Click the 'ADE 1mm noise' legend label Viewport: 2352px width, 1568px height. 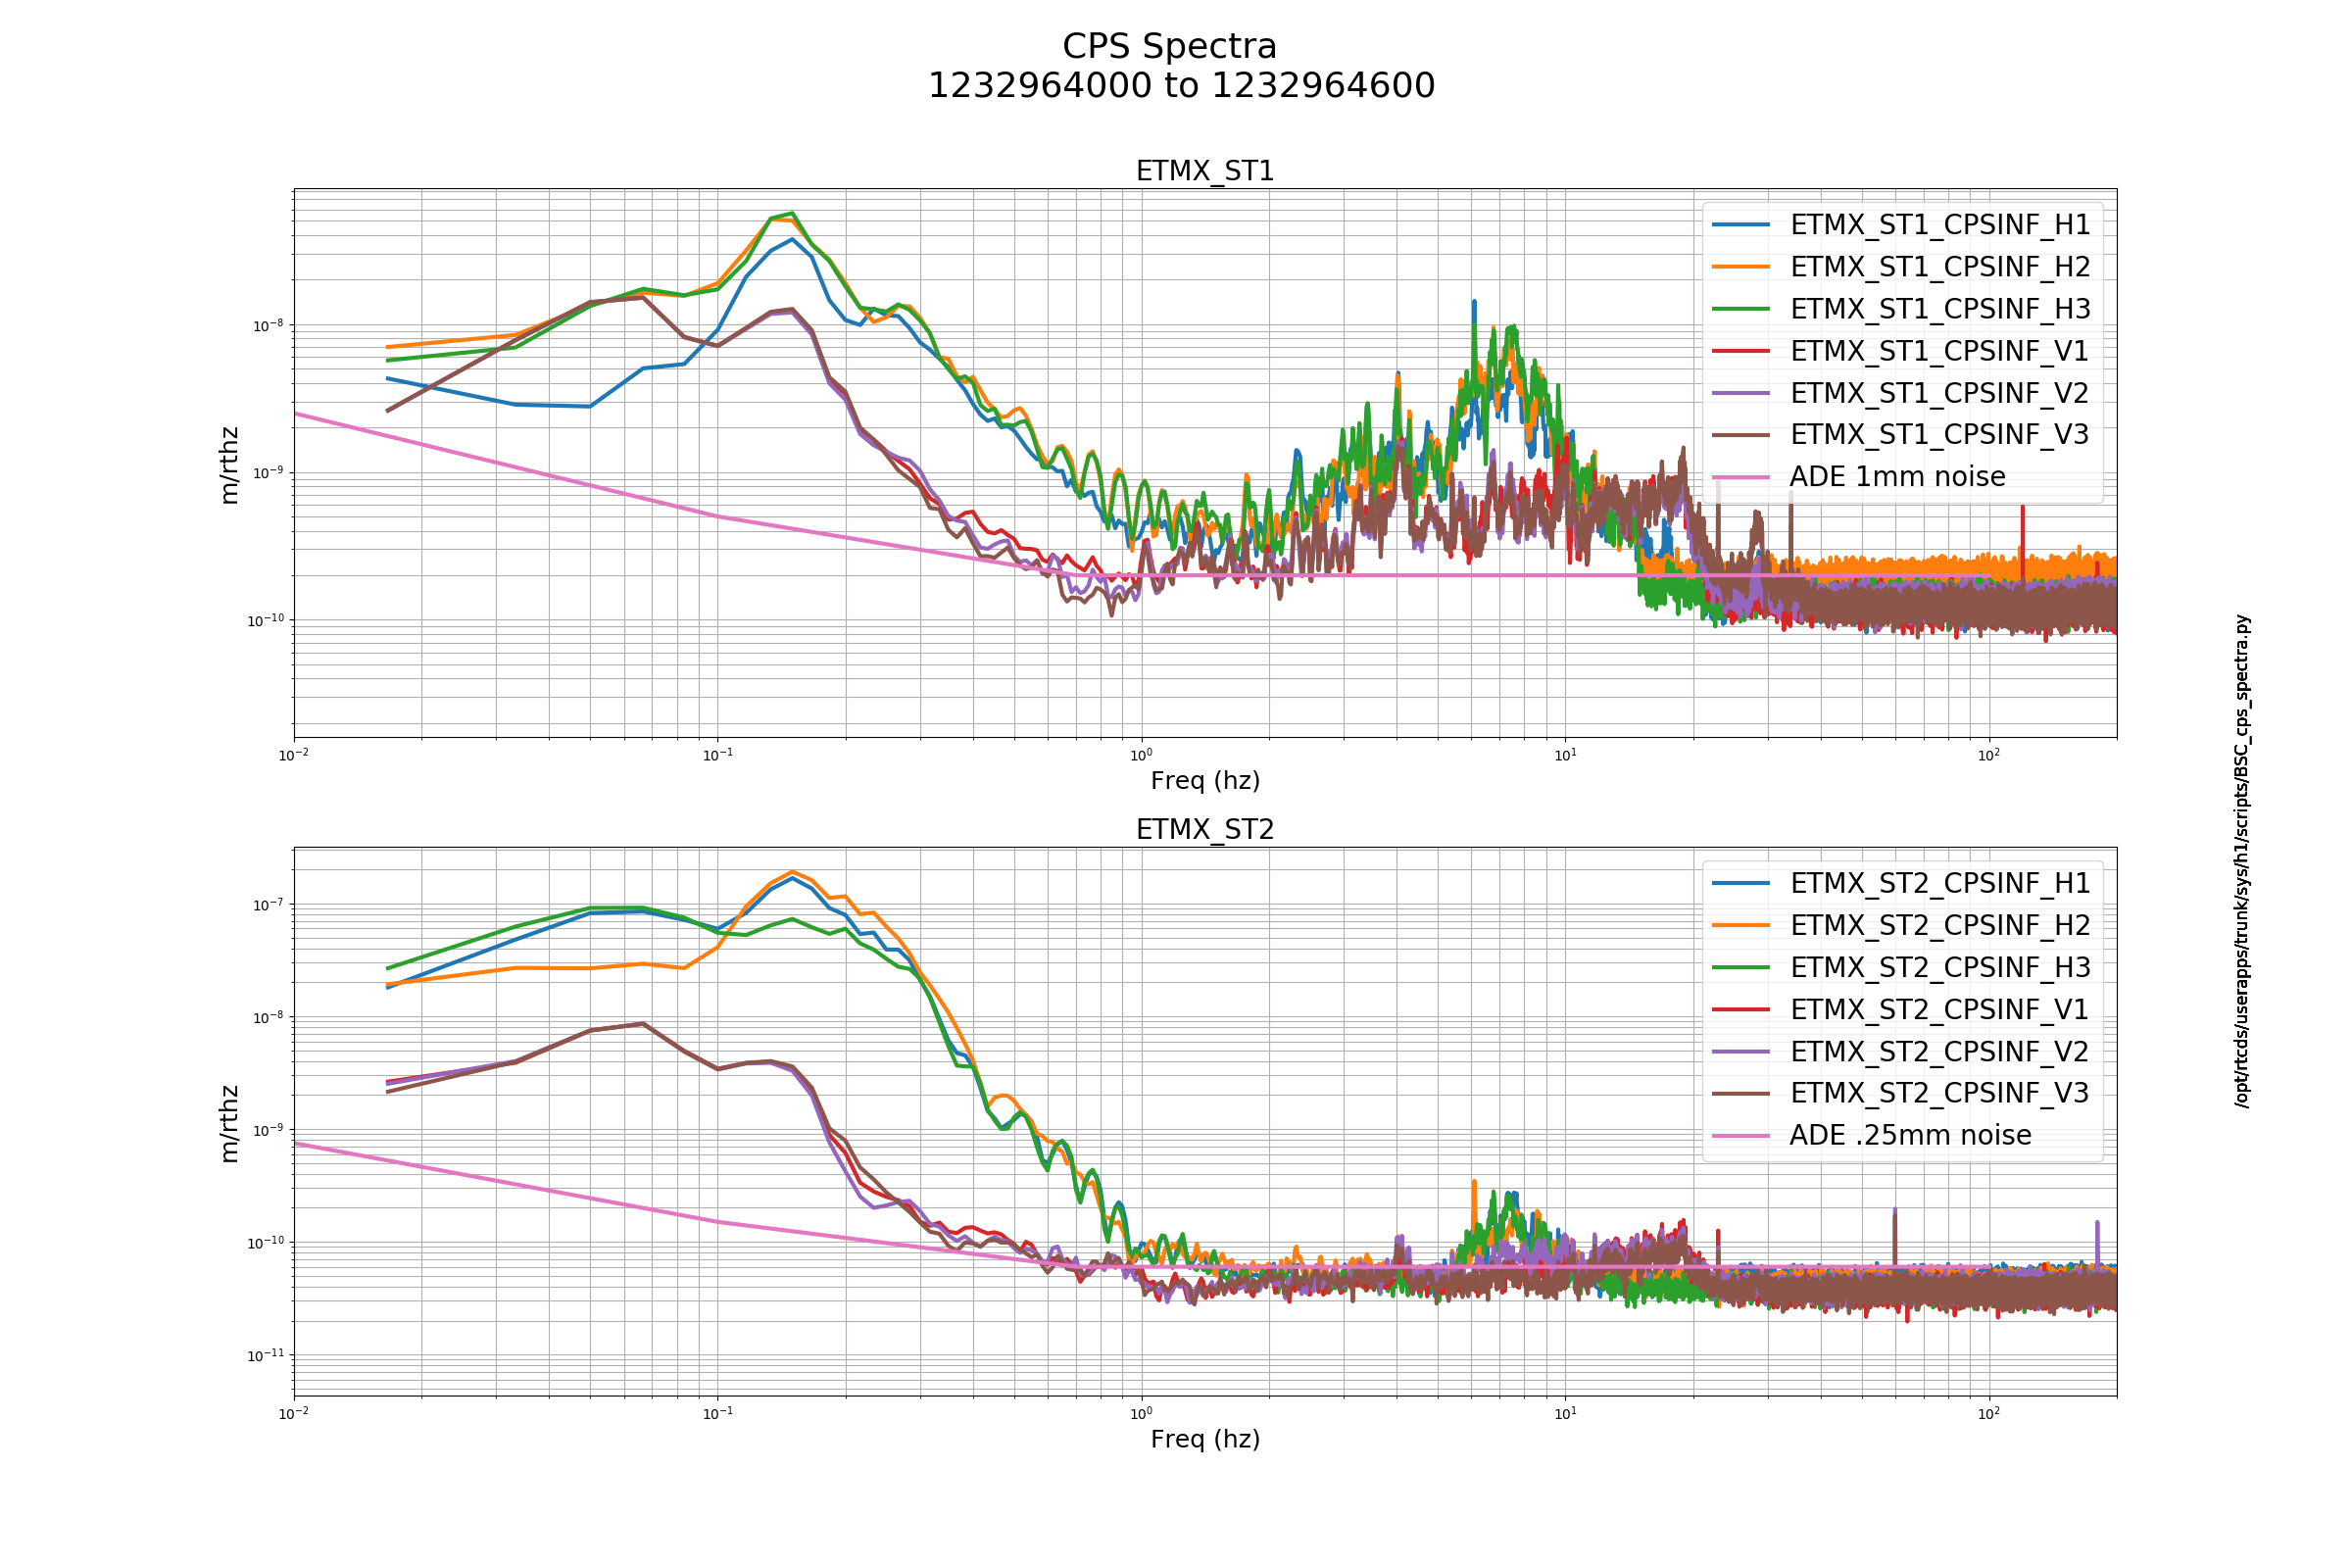(x=1897, y=476)
